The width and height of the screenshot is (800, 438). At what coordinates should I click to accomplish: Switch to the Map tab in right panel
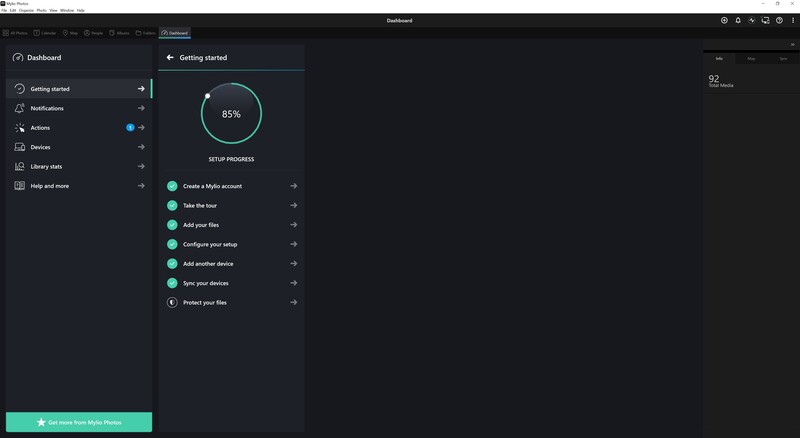(751, 59)
